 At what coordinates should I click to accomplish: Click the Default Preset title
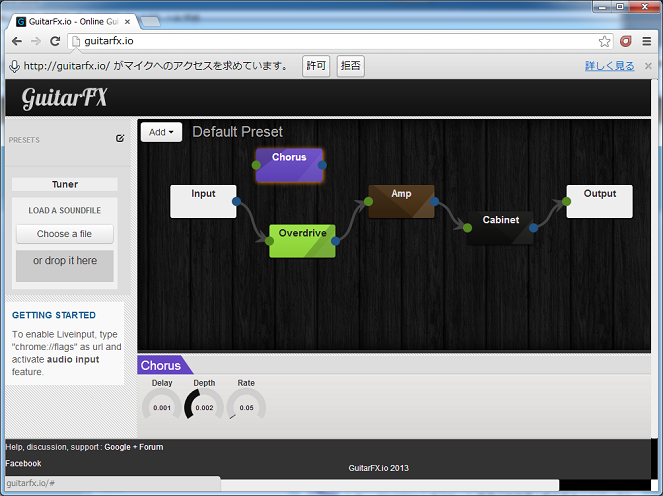237,132
